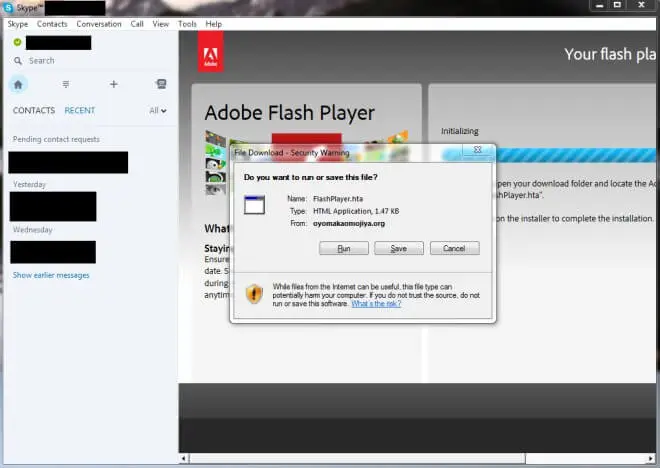Open the What's the risk link
Image resolution: width=660 pixels, height=468 pixels.
pyautogui.click(x=376, y=303)
